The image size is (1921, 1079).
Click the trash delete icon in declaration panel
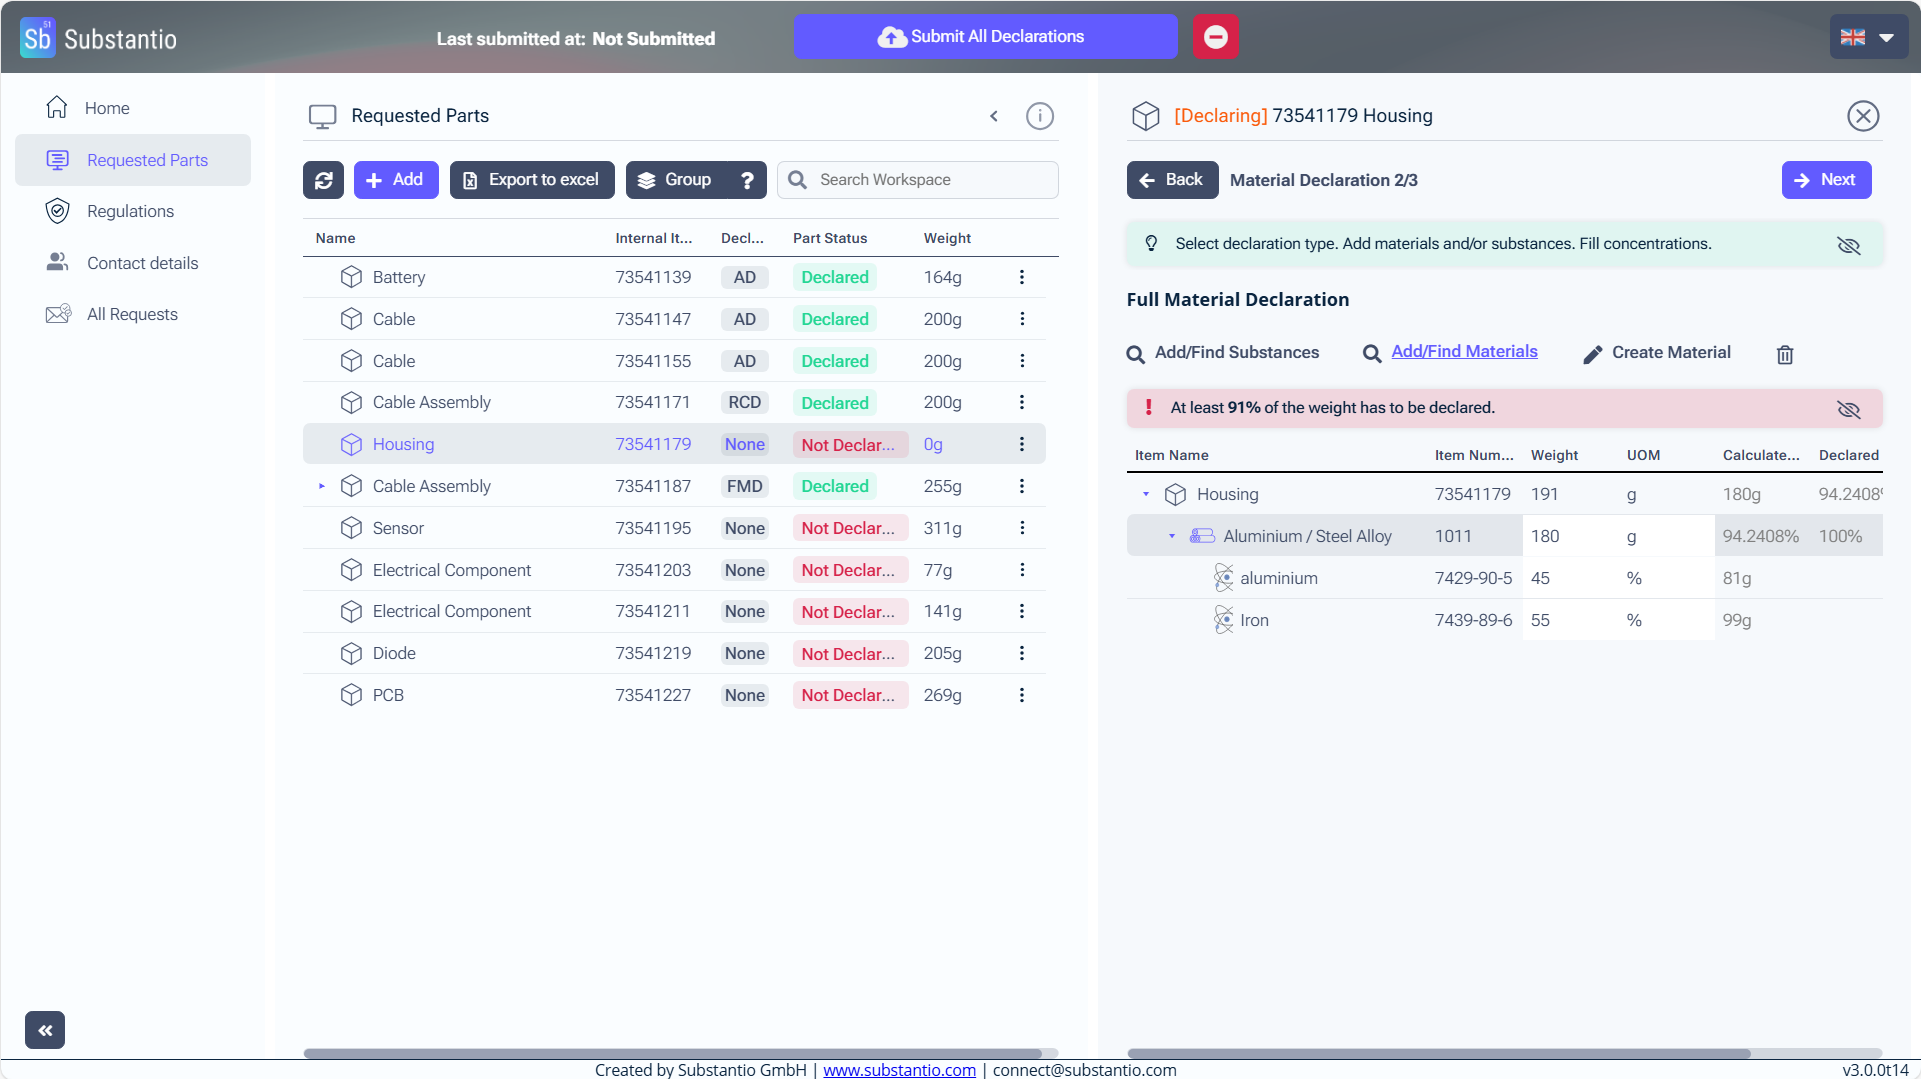coord(1784,354)
